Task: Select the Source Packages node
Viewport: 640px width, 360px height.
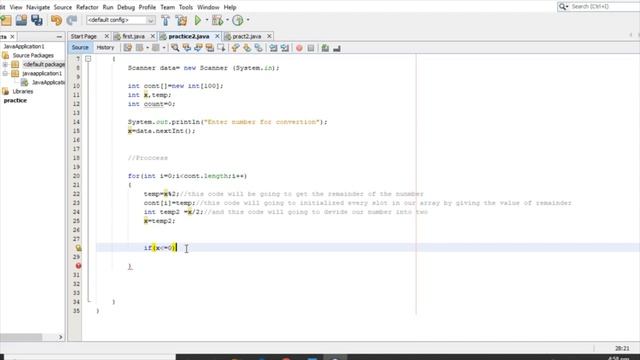Action: [x=33, y=56]
